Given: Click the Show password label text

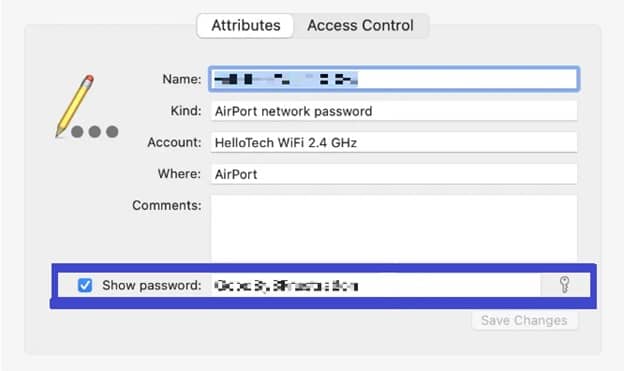Looking at the screenshot, I should coord(152,285).
